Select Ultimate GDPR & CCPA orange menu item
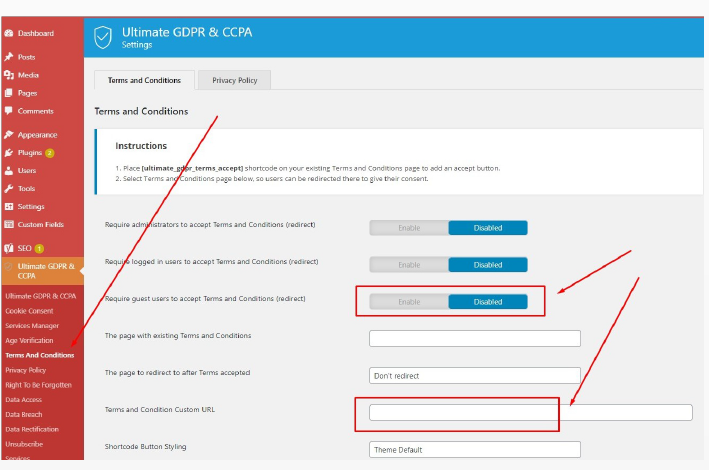 [x=43, y=271]
